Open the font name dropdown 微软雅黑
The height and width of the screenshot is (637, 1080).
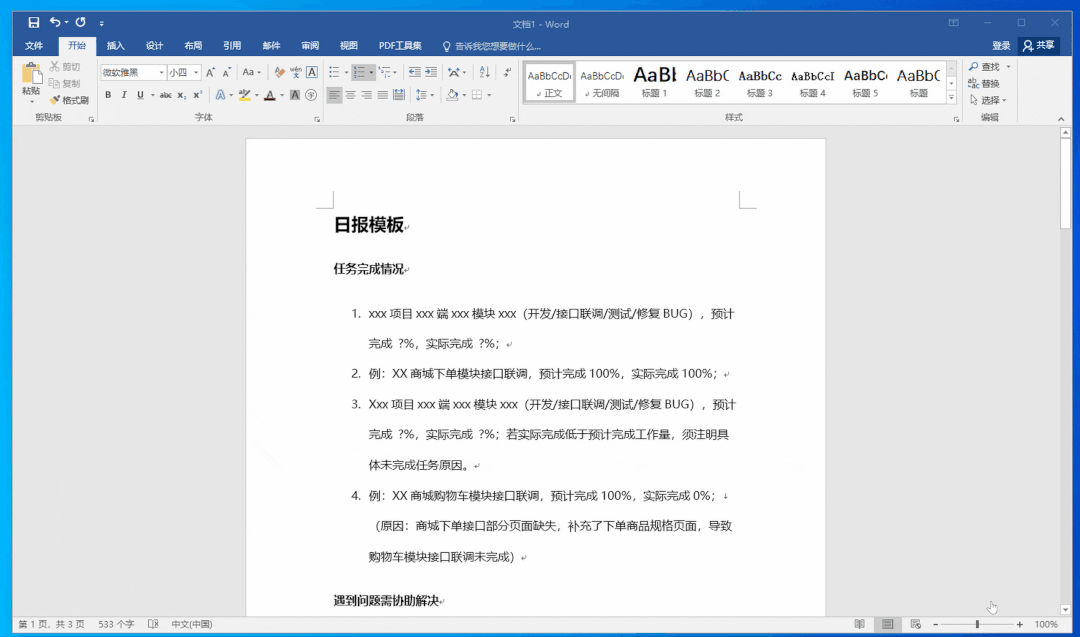pyautogui.click(x=162, y=72)
